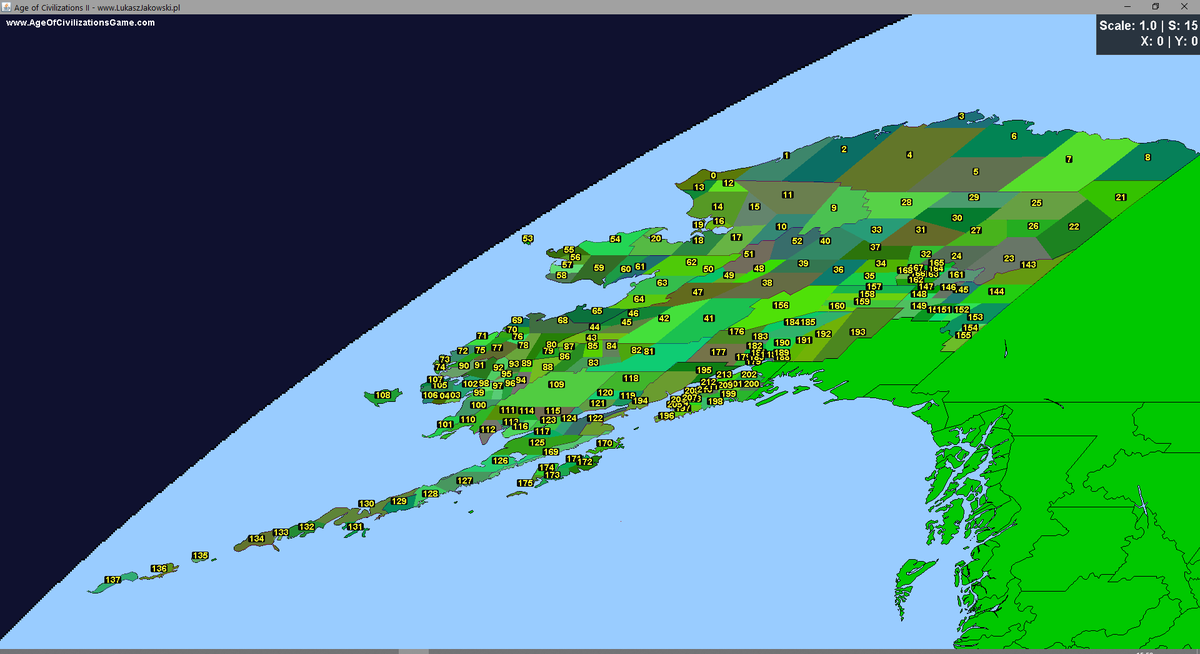Click province number 29 on the map
This screenshot has height=654, width=1200.
point(974,198)
